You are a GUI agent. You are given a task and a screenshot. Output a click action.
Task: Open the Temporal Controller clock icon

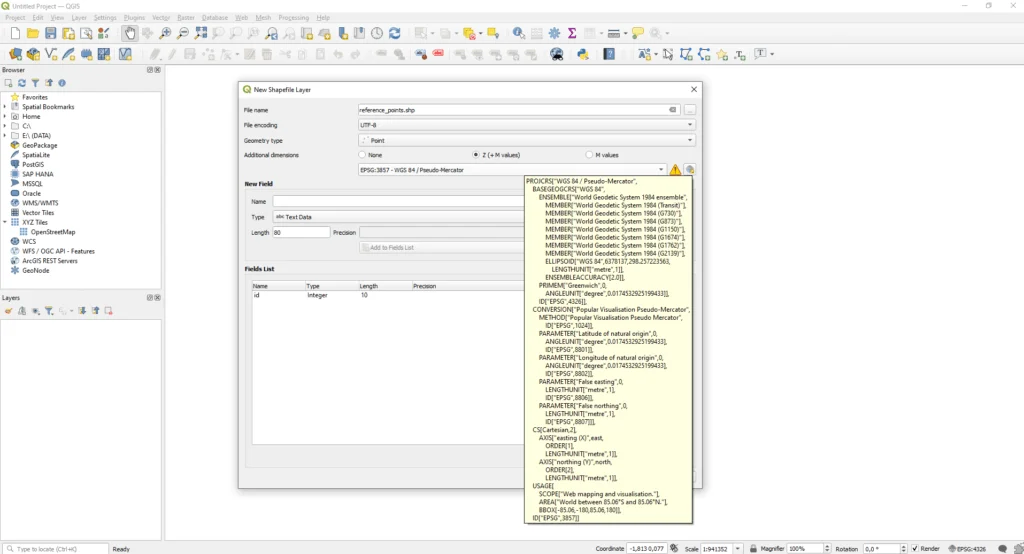click(x=377, y=33)
